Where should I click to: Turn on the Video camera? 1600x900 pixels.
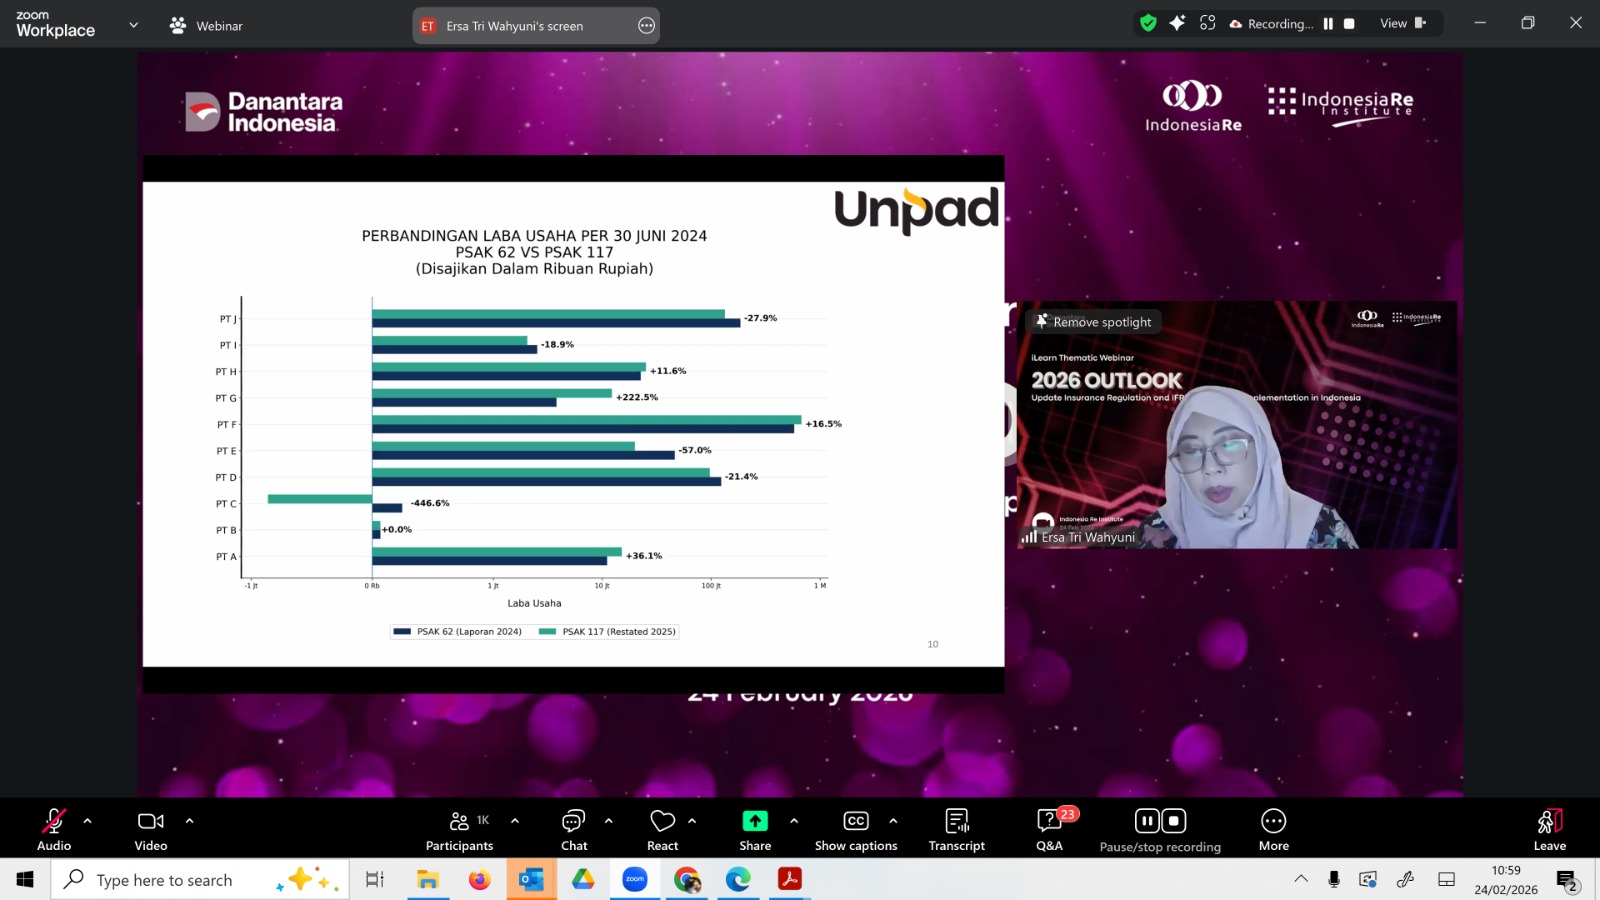tap(151, 829)
